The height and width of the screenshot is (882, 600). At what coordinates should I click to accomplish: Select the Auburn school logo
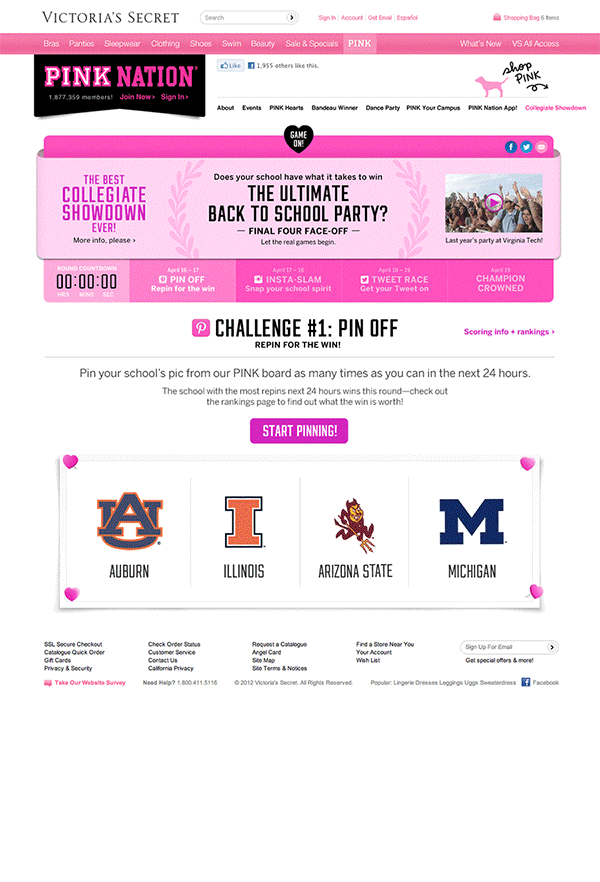point(129,520)
